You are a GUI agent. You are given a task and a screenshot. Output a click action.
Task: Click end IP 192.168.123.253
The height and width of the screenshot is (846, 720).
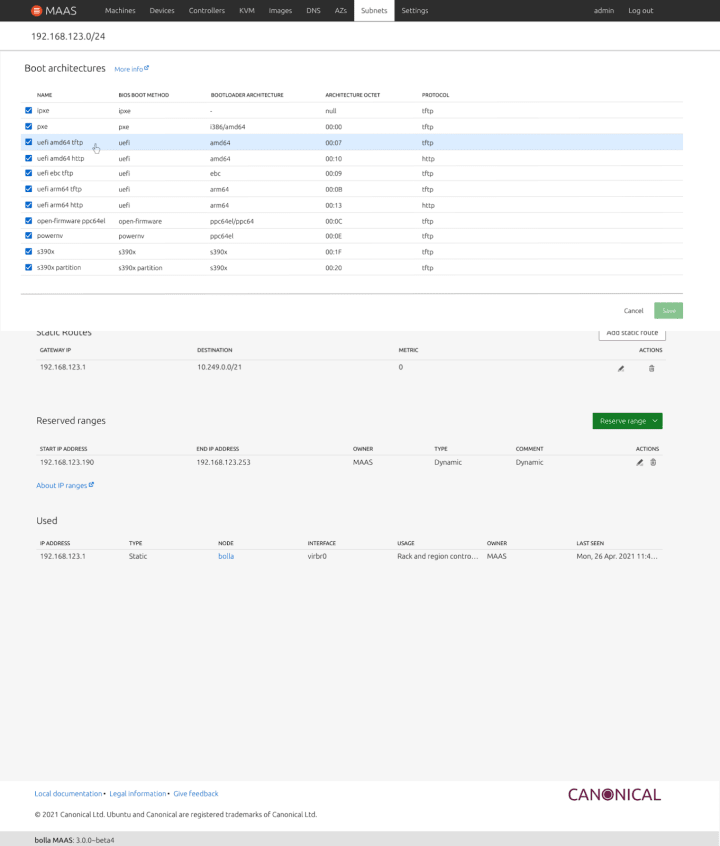click(223, 462)
